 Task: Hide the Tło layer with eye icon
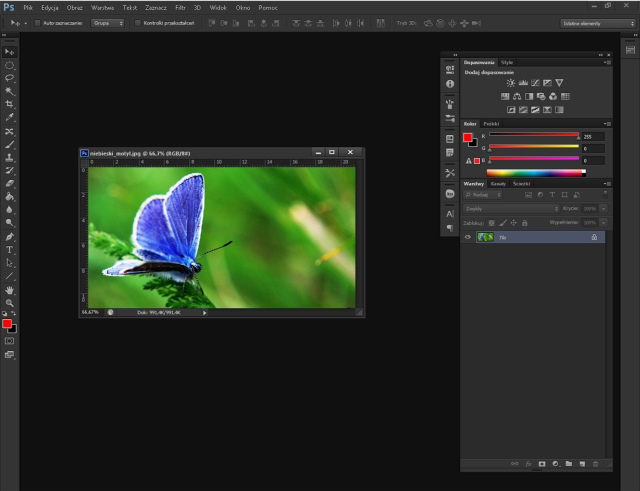(x=468, y=237)
